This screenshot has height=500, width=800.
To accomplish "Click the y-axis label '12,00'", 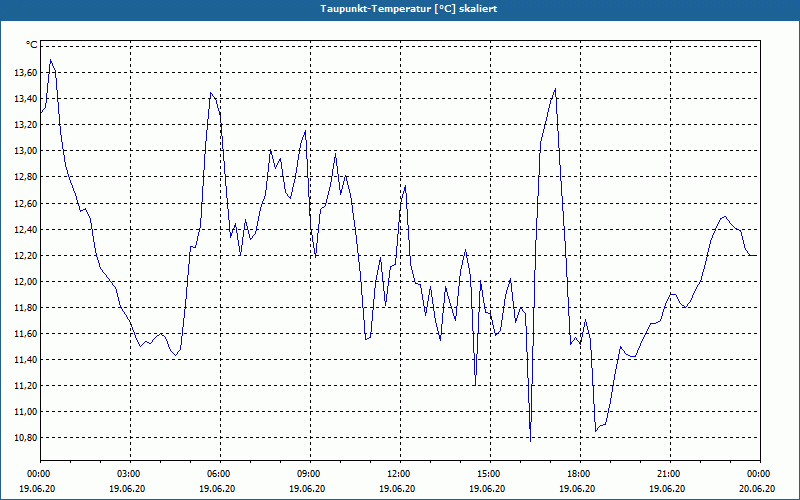I will coord(26,282).
